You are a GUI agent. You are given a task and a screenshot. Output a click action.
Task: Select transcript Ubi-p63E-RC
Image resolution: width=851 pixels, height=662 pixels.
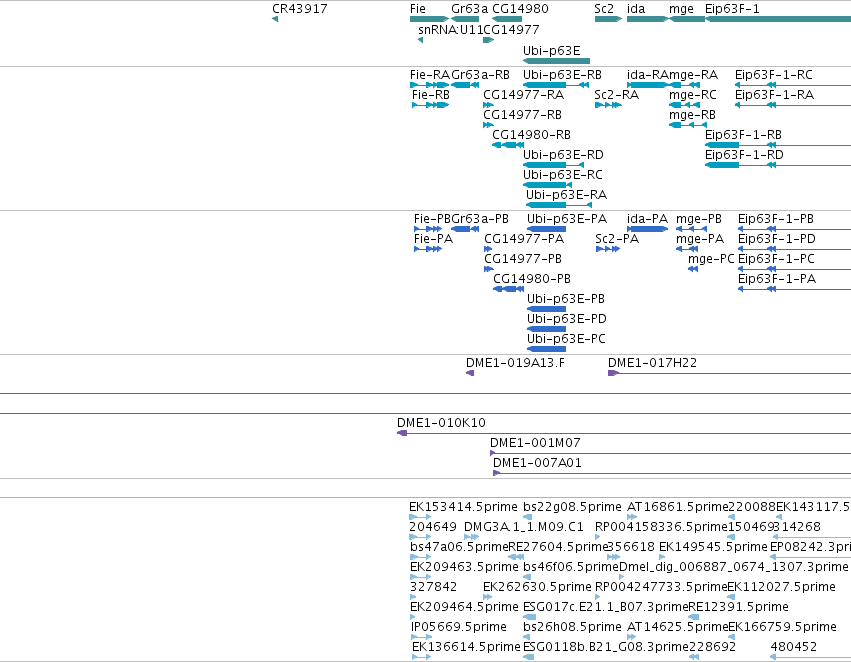pos(547,185)
